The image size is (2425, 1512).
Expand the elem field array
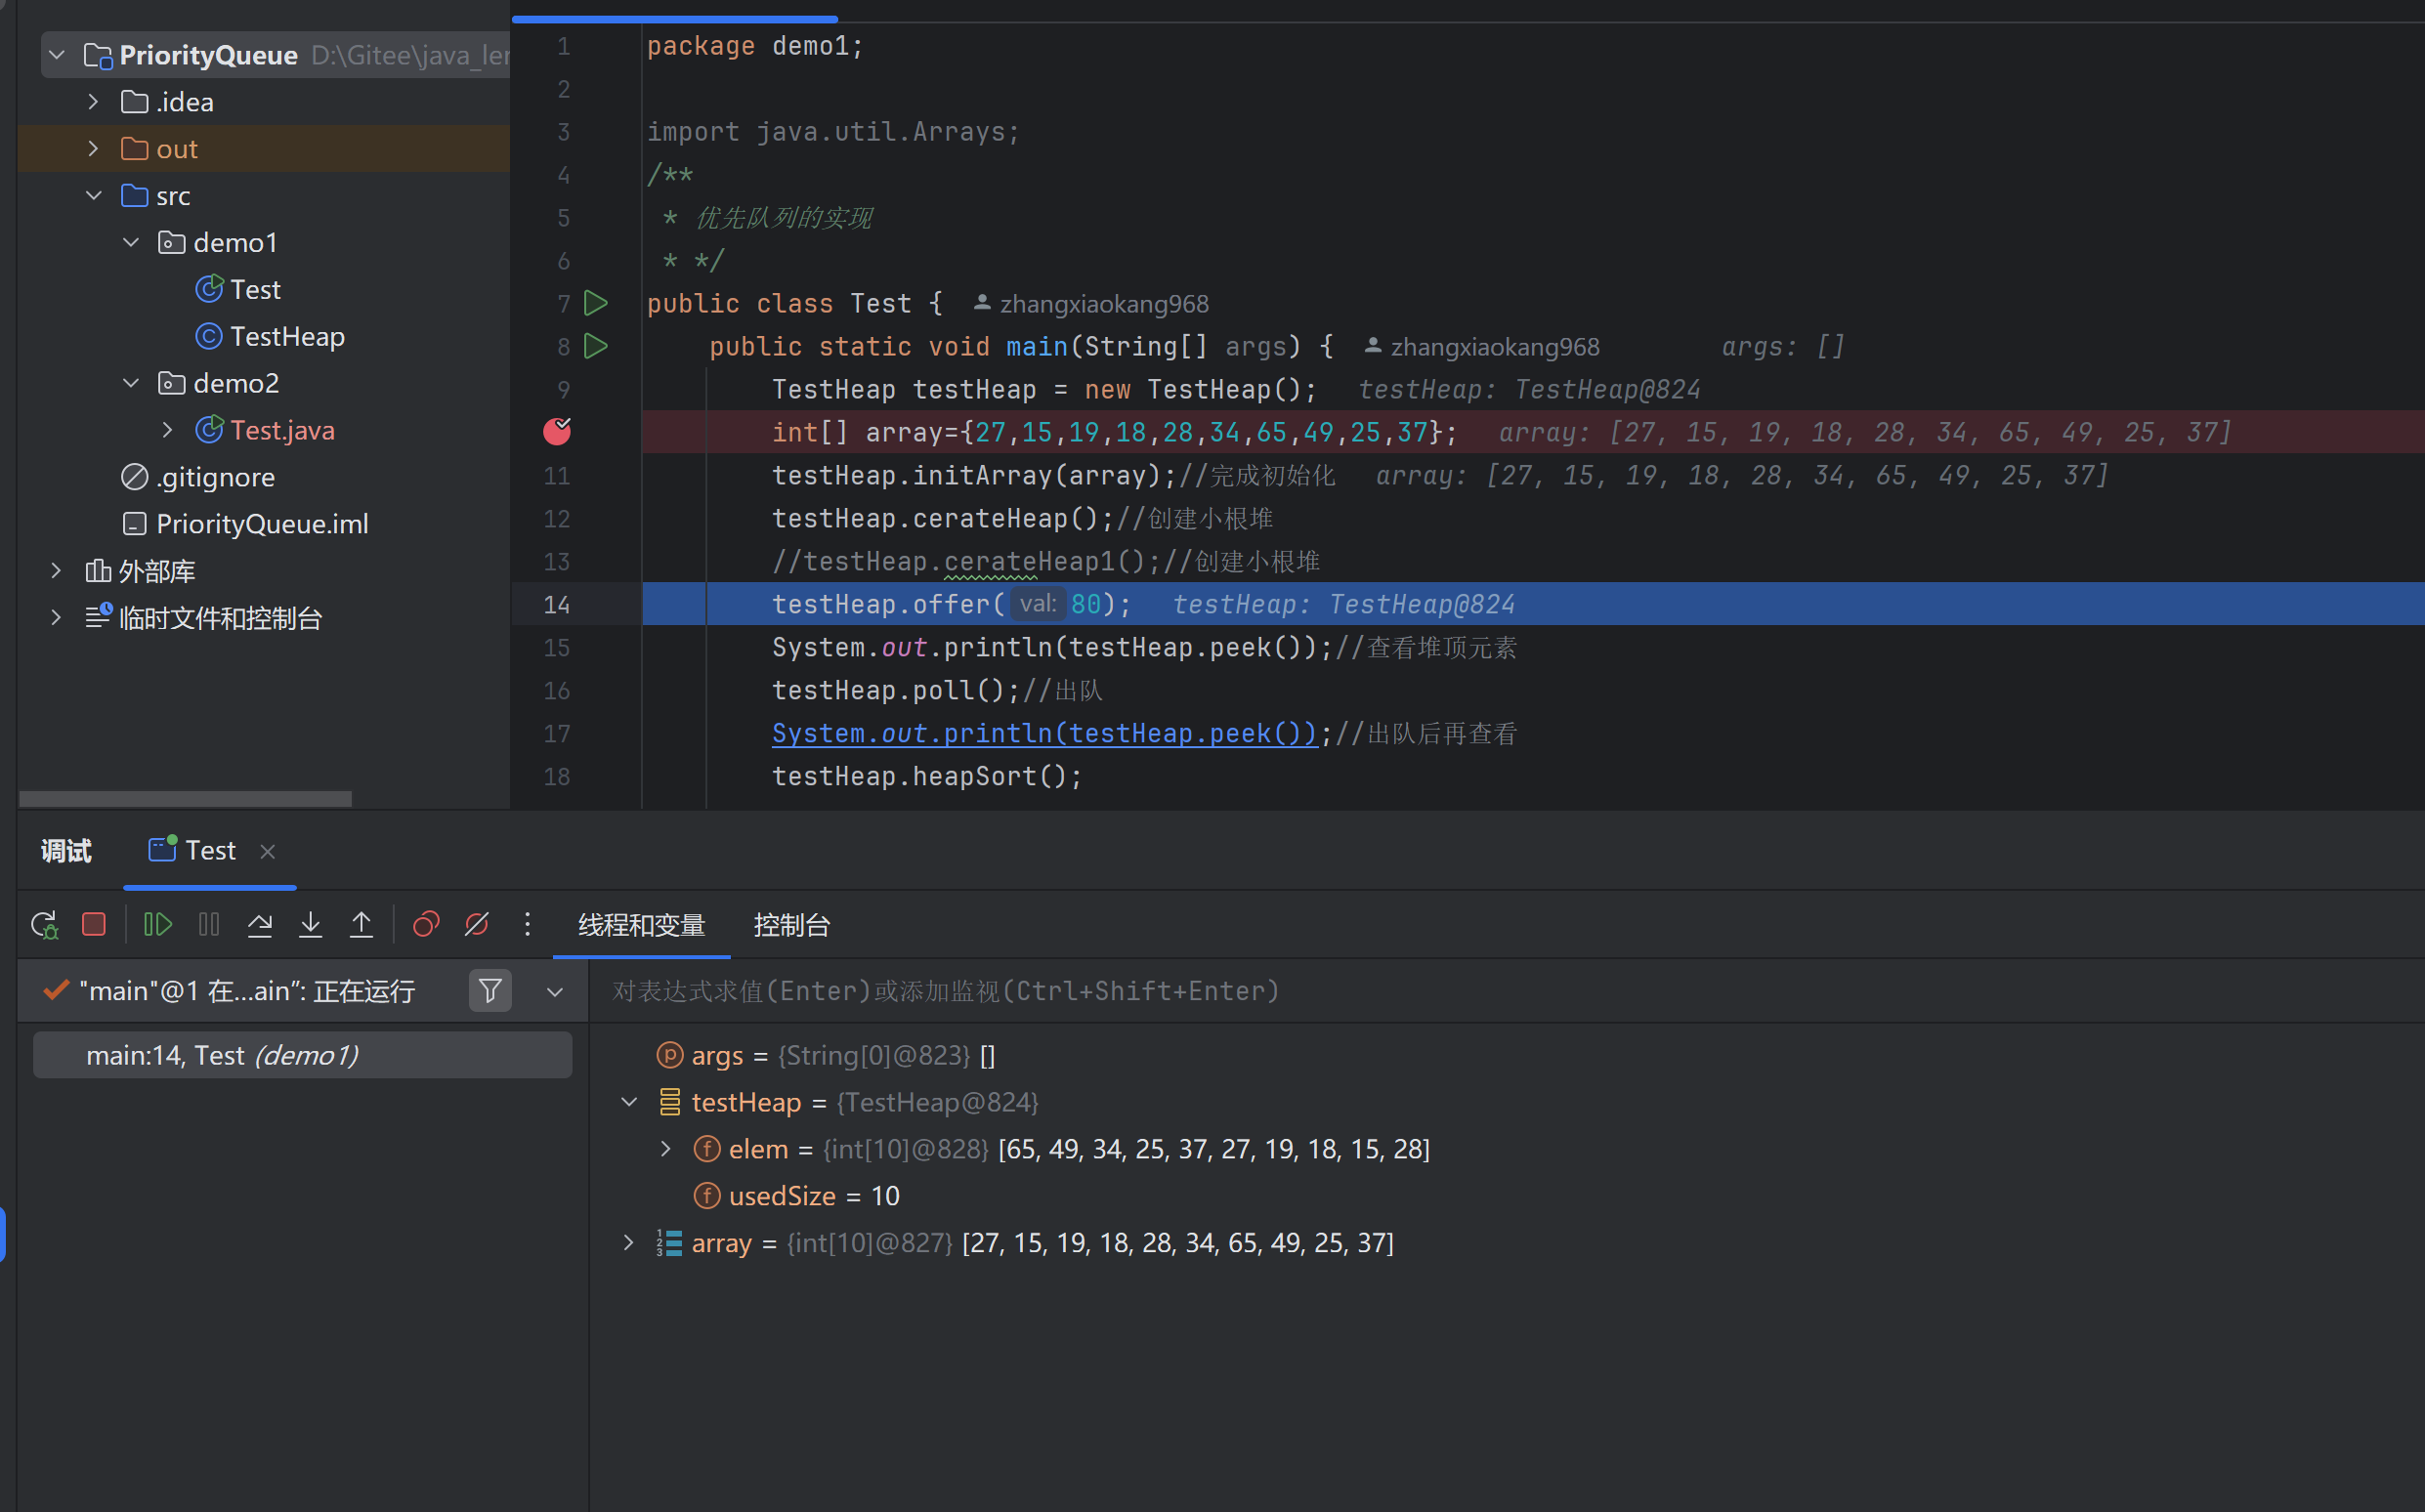tap(666, 1148)
